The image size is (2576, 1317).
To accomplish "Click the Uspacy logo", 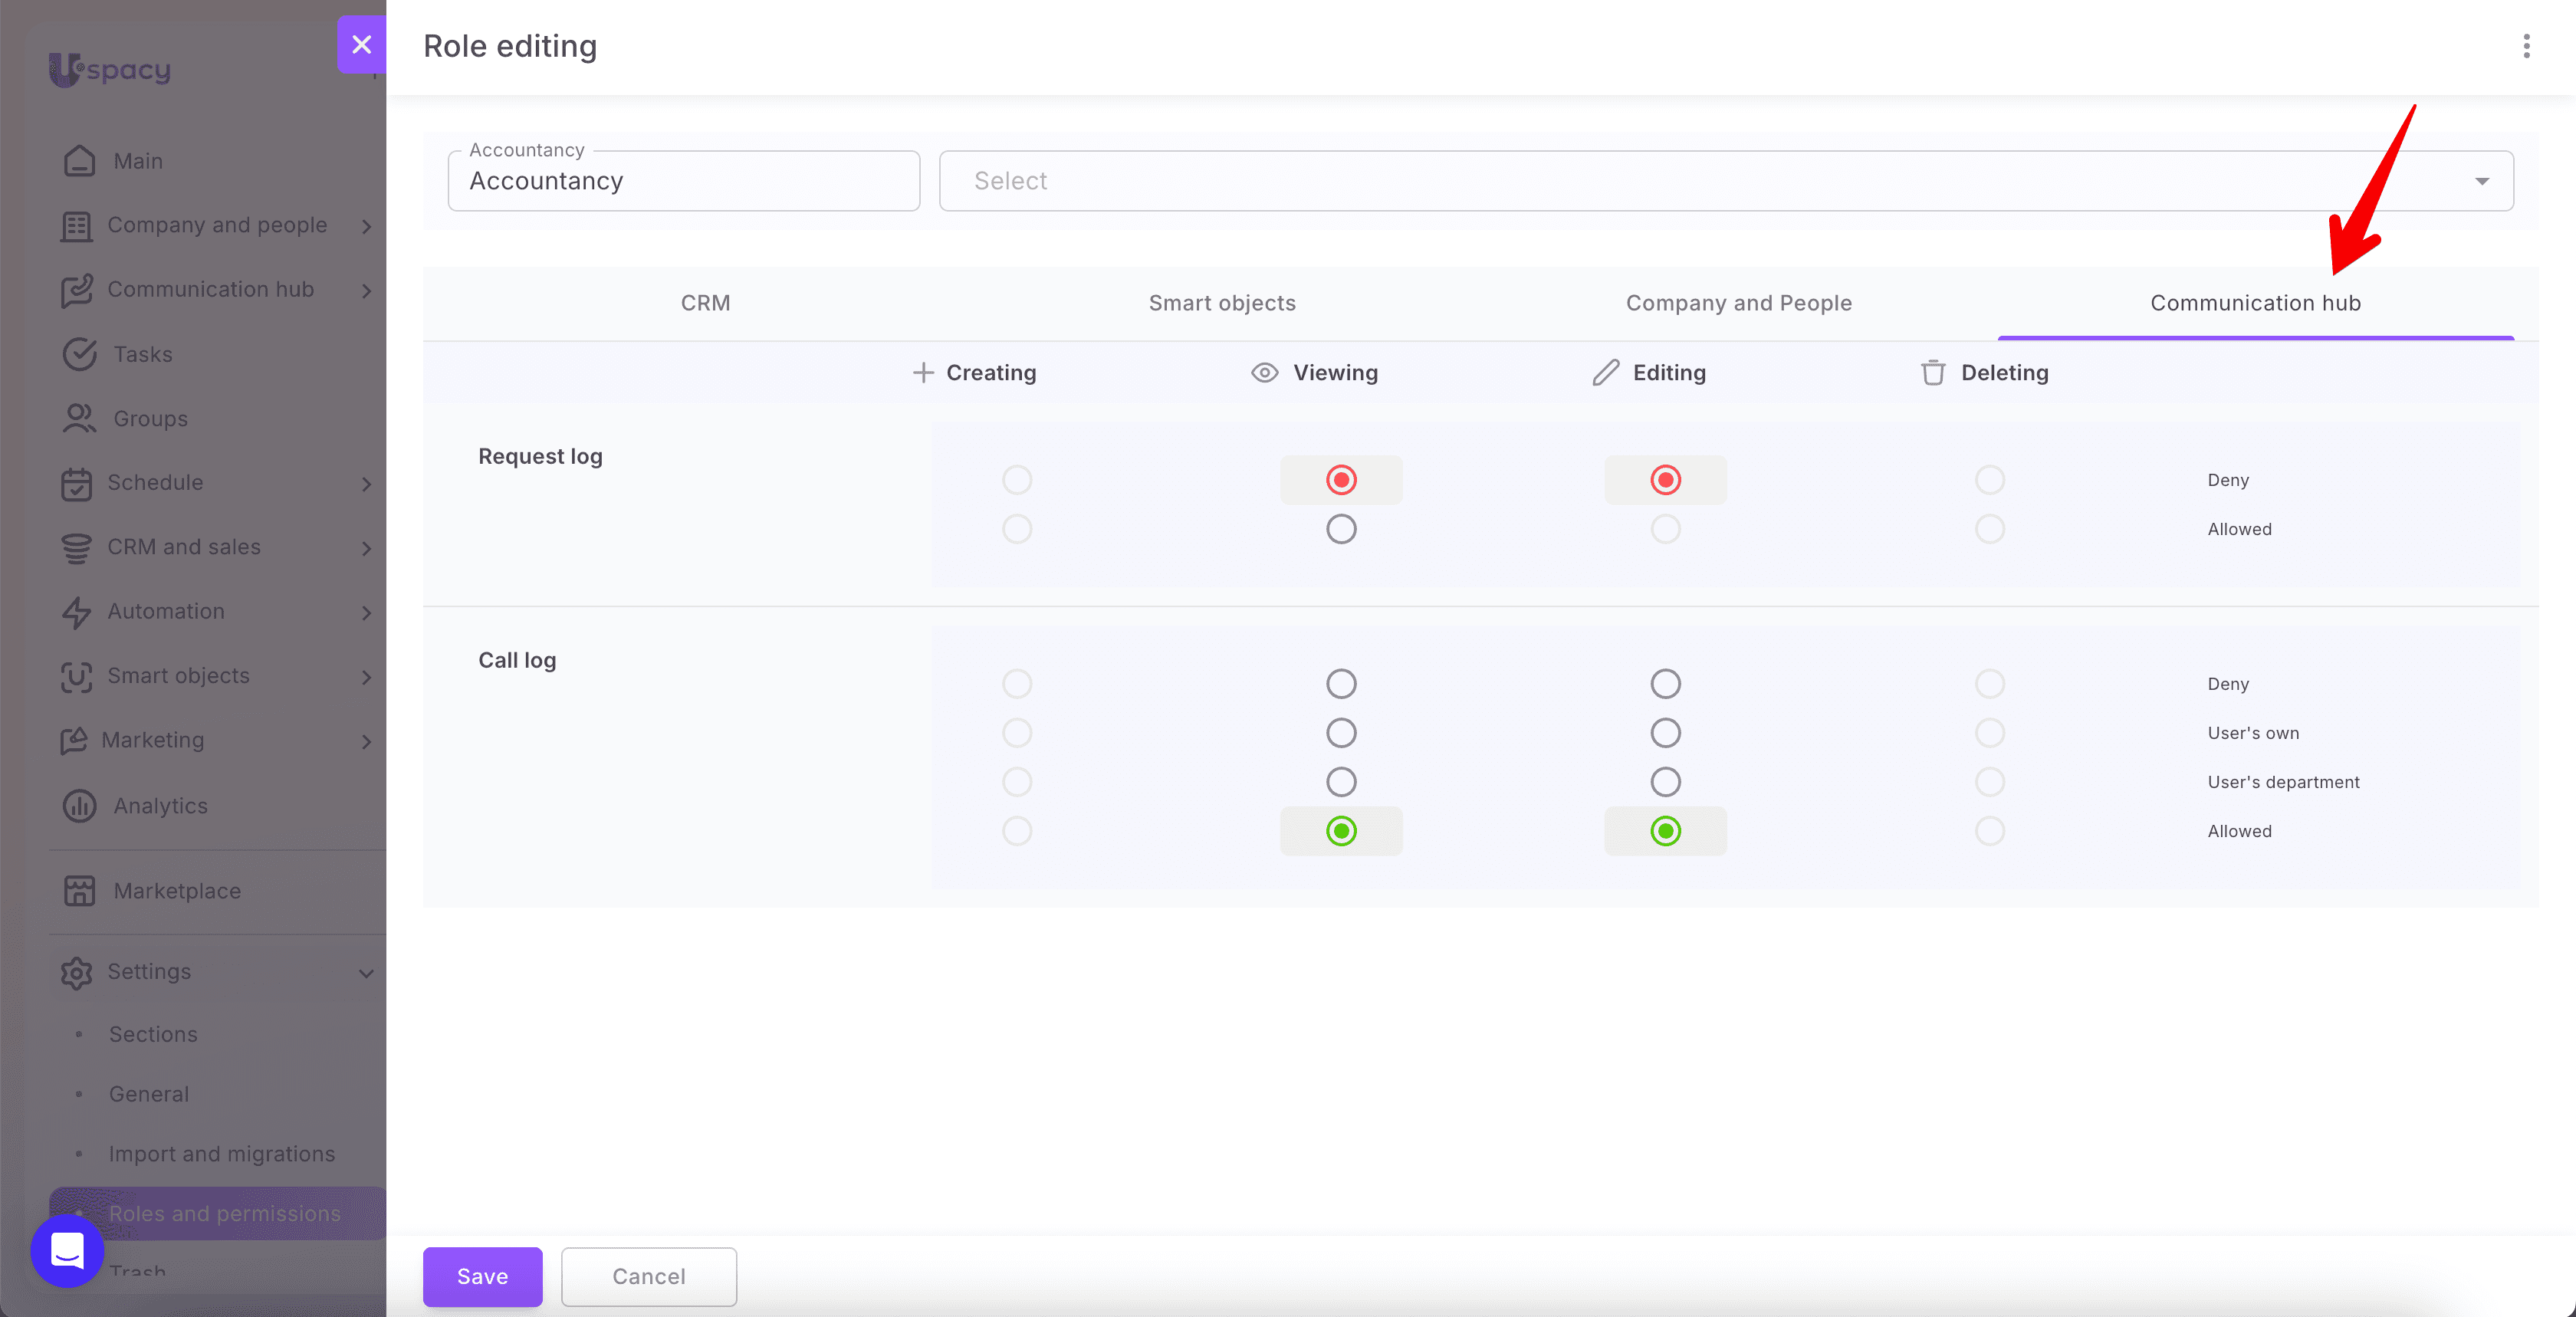I will [110, 70].
